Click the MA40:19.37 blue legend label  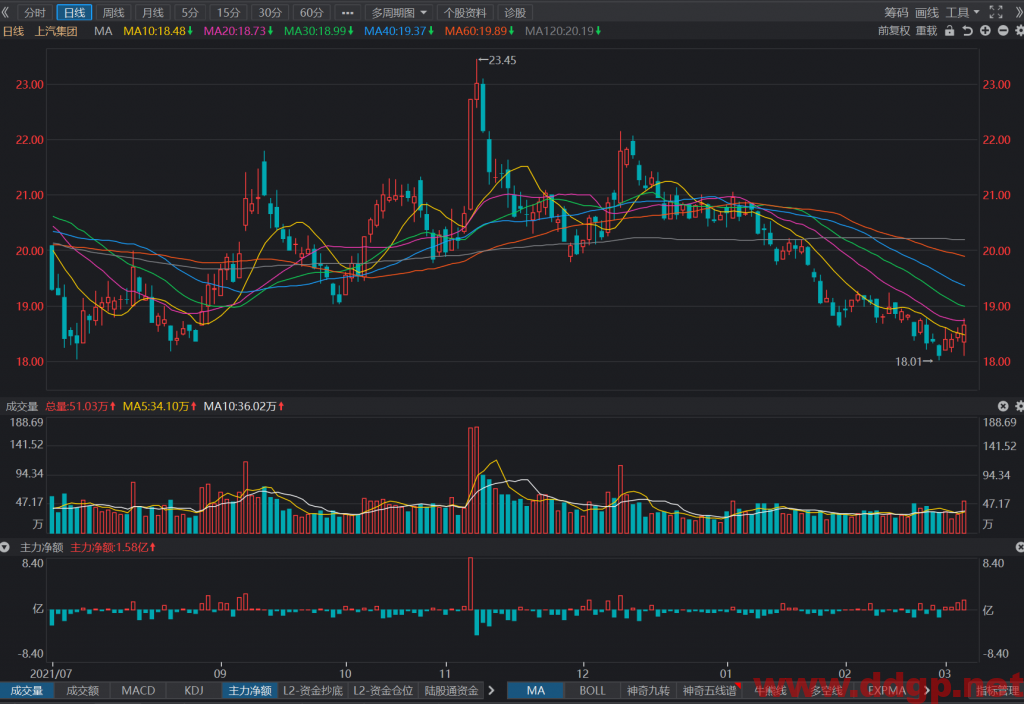[x=398, y=31]
